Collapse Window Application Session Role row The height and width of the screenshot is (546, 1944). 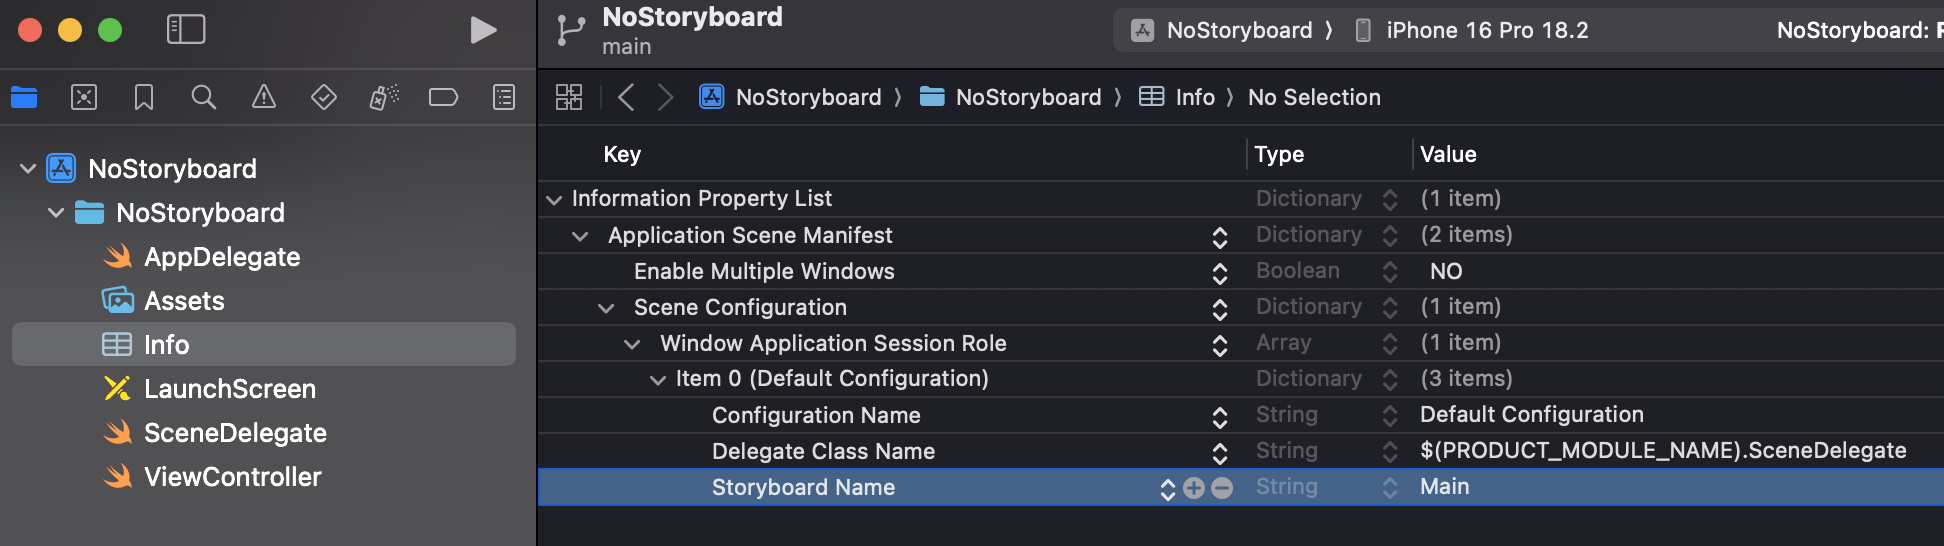[632, 344]
